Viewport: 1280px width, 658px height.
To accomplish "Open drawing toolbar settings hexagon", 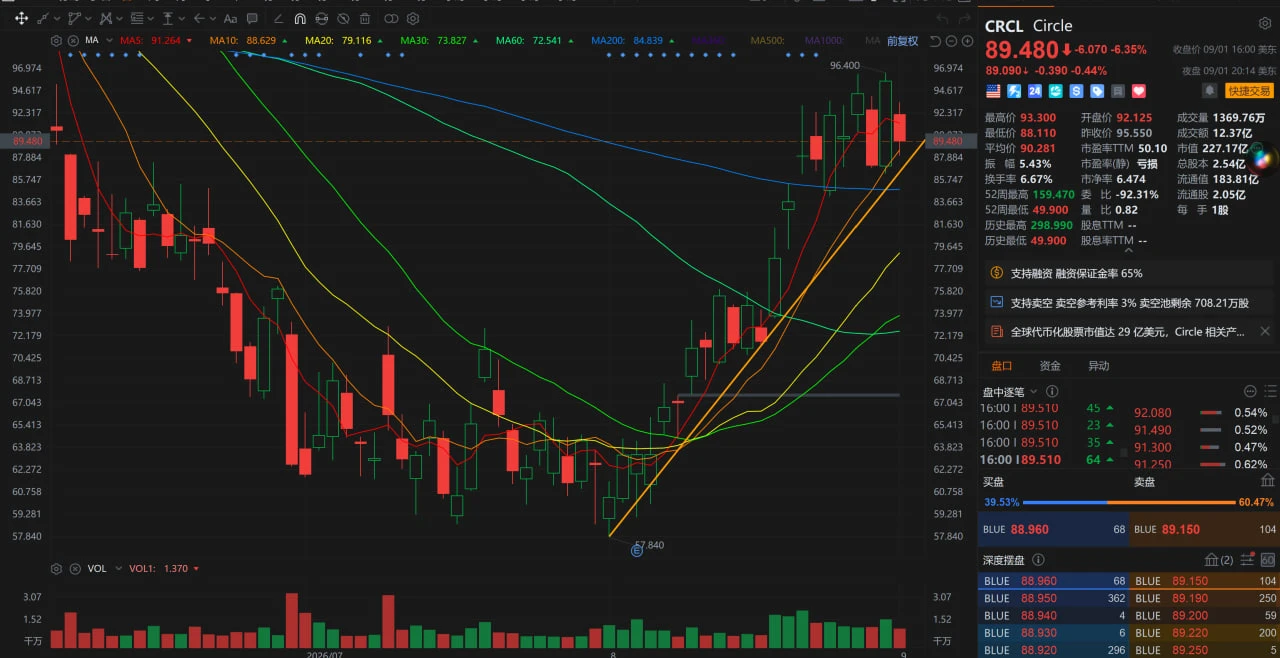I will tap(413, 18).
